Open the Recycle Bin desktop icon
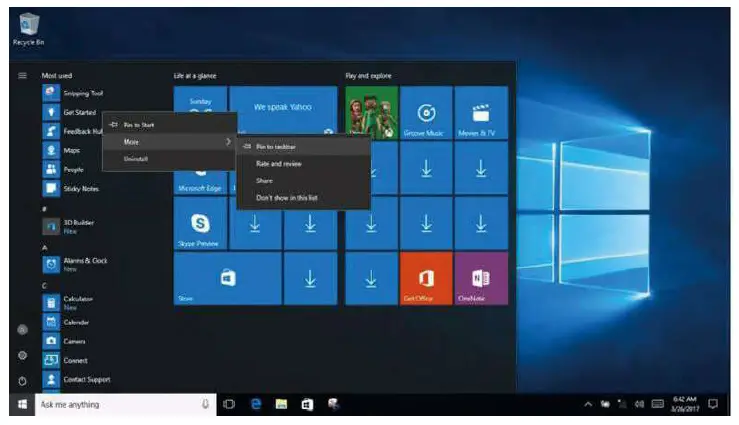Image resolution: width=739 pixels, height=425 pixels. (x=28, y=29)
